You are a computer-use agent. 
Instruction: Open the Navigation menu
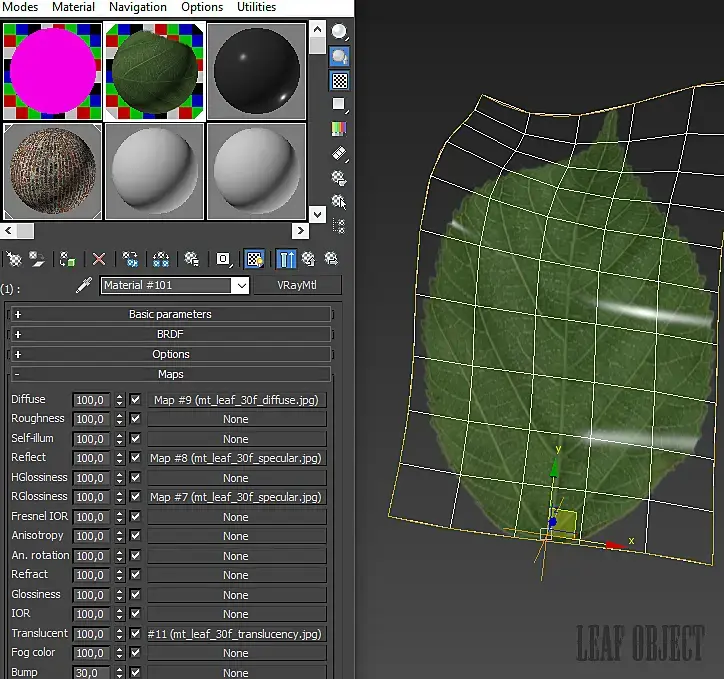pos(138,7)
